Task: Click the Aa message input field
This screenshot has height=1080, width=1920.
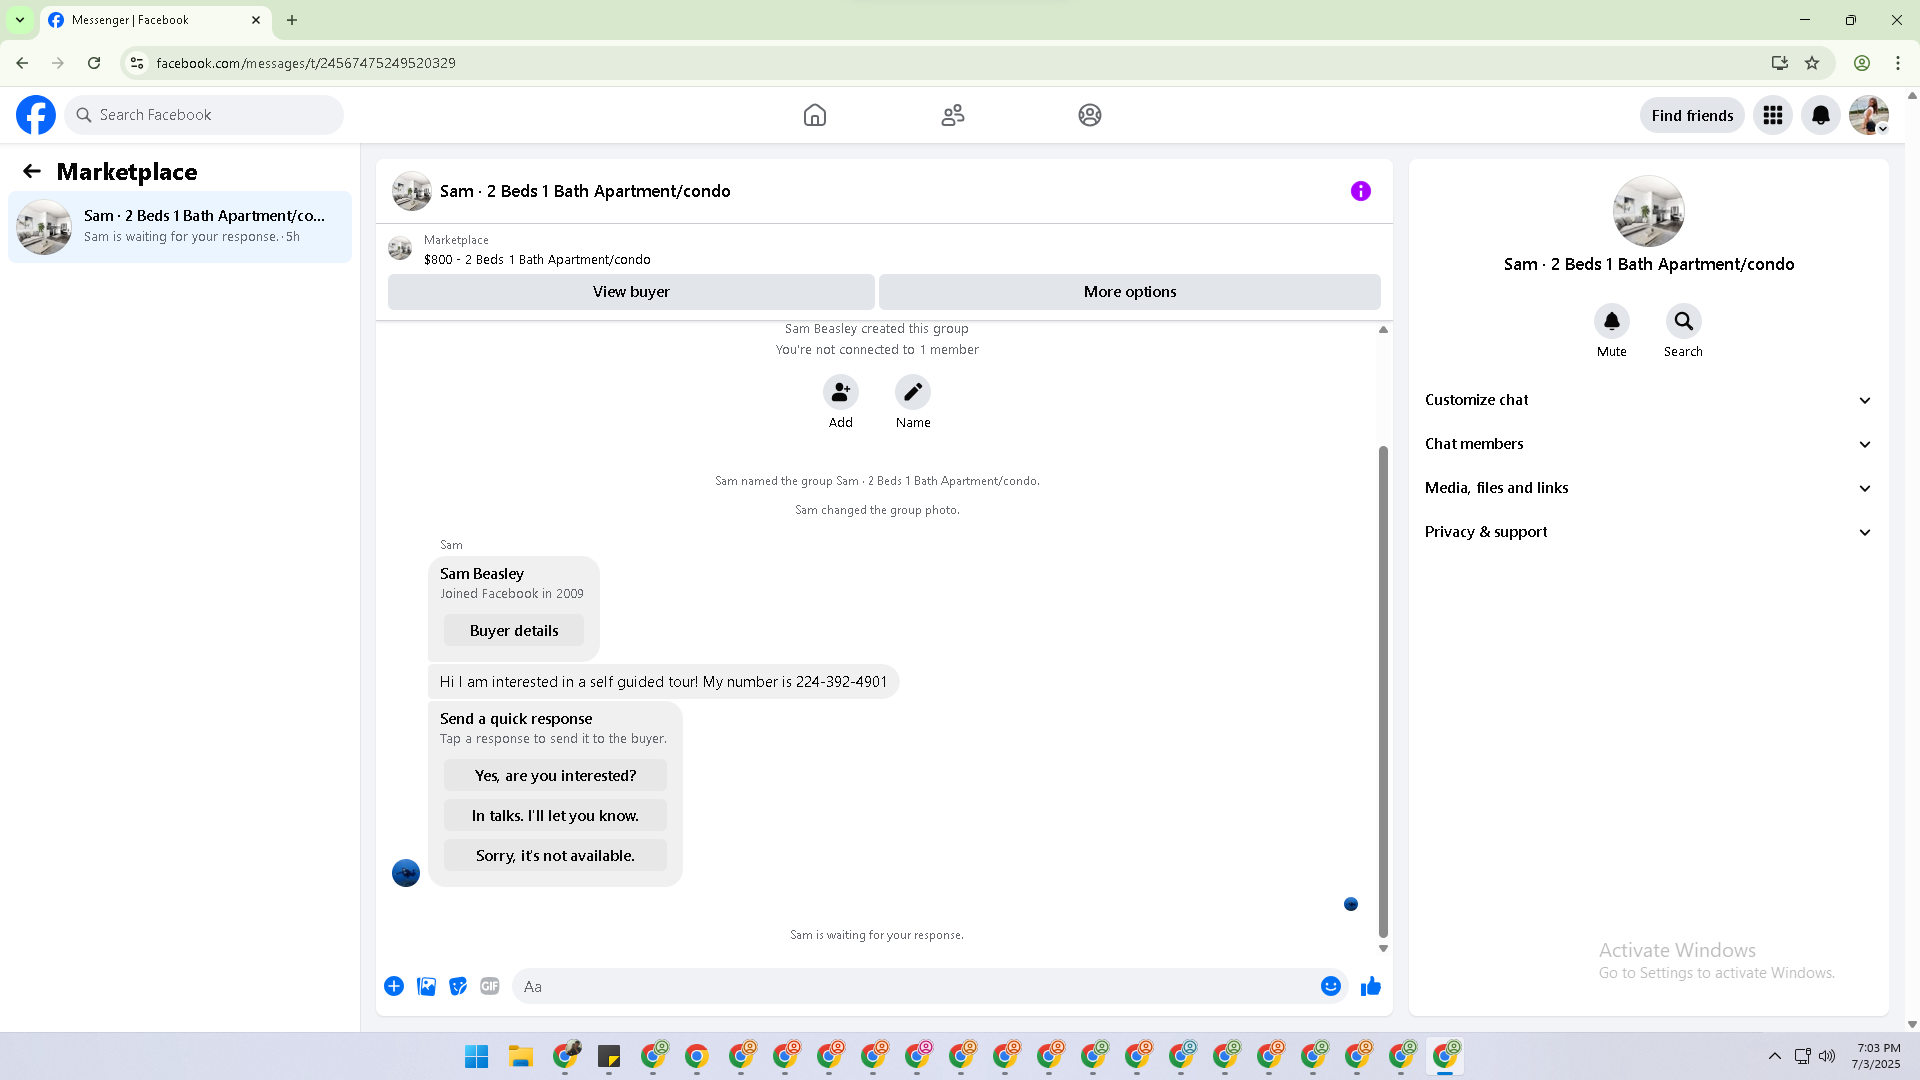Action: tap(915, 986)
